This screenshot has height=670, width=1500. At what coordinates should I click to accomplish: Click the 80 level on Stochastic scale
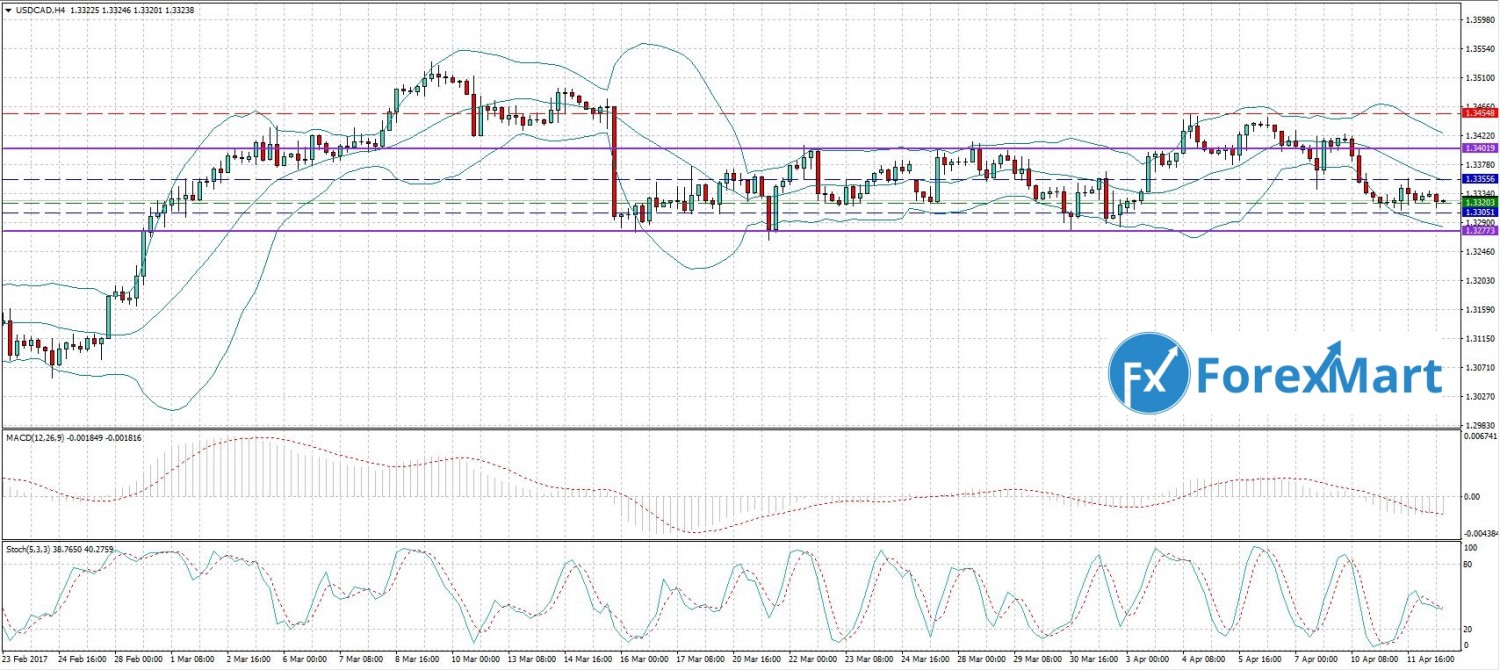click(x=1470, y=566)
